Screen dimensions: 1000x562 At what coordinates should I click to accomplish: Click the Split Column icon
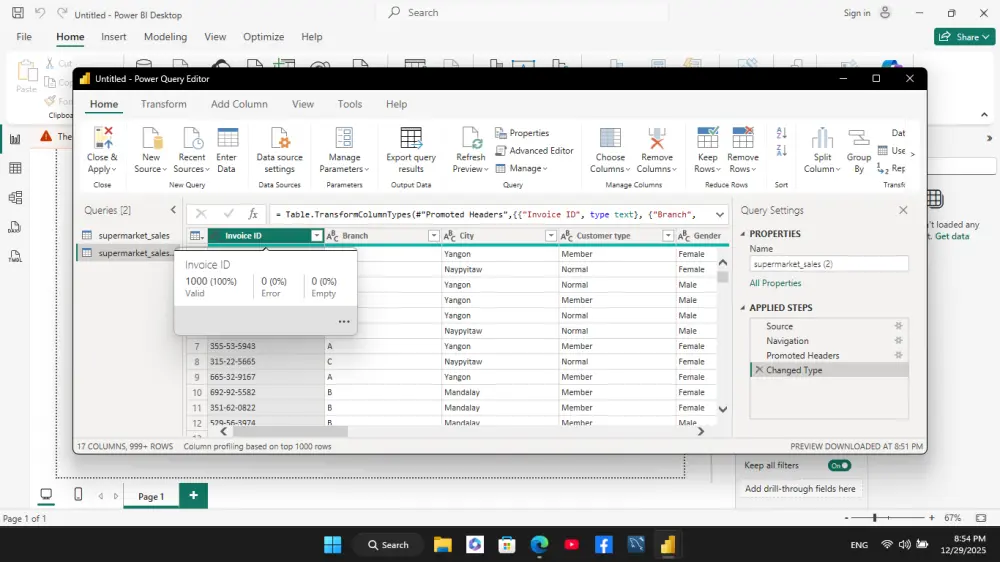(822, 138)
